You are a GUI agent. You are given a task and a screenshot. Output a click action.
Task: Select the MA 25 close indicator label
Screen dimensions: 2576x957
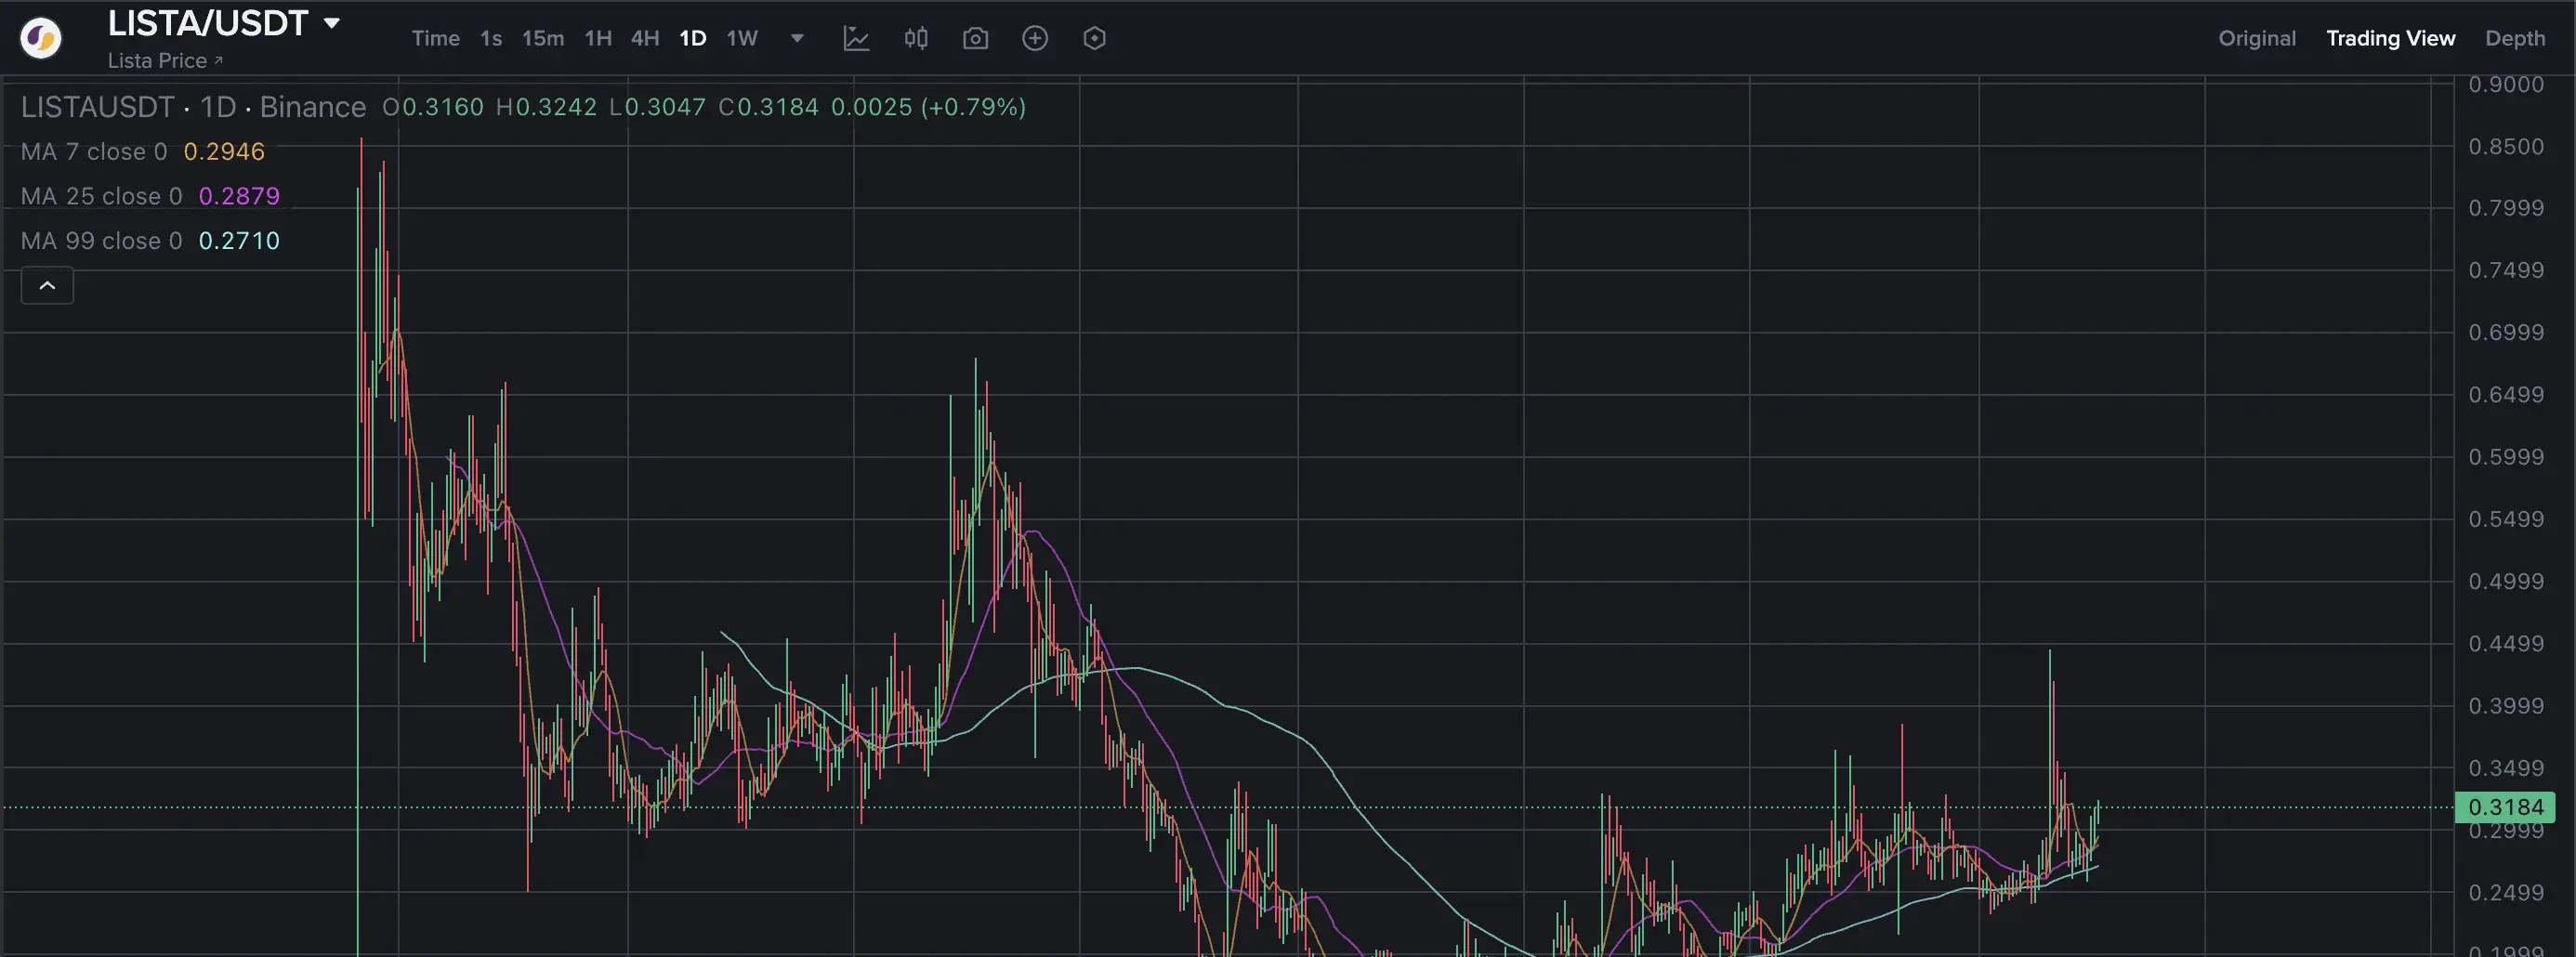coord(102,196)
